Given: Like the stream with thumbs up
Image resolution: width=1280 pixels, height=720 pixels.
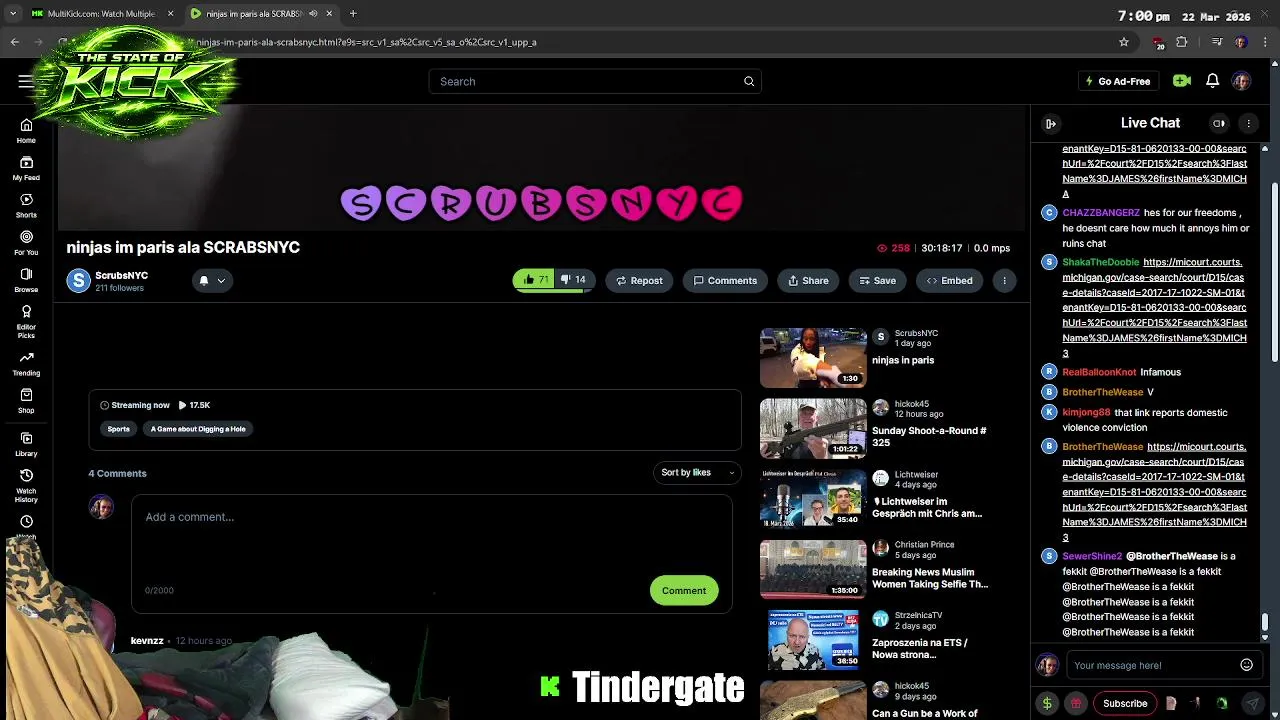Looking at the screenshot, I should pos(533,280).
